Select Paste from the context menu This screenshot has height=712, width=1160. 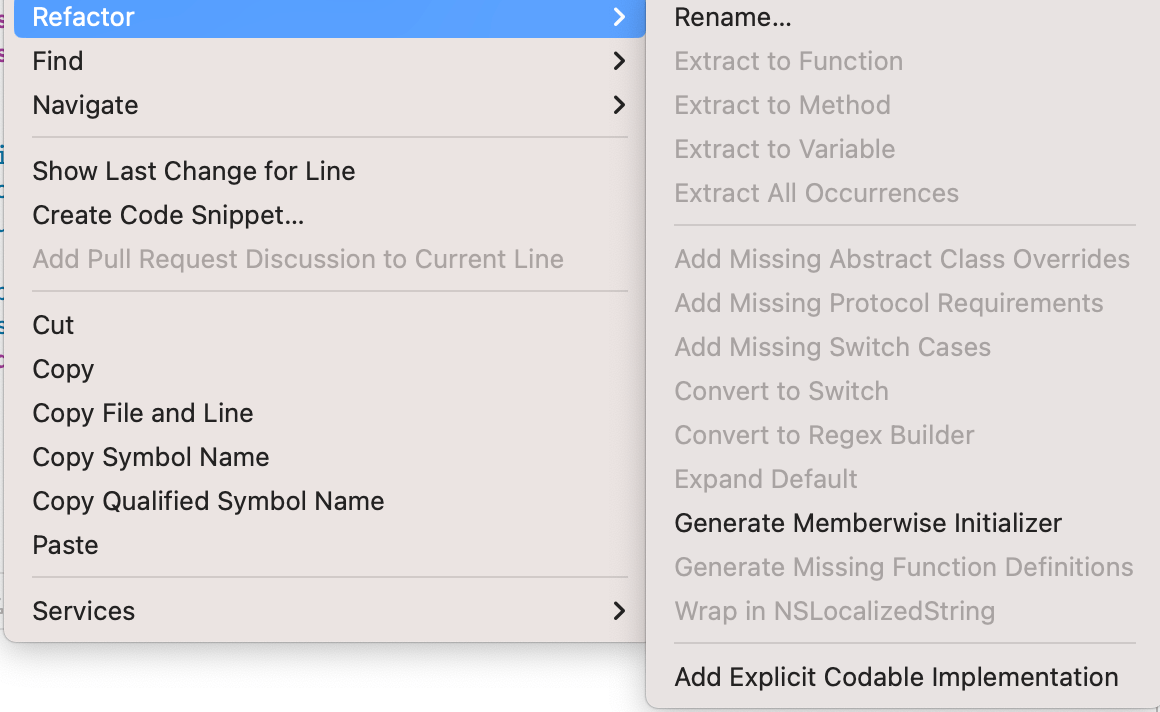click(x=66, y=545)
